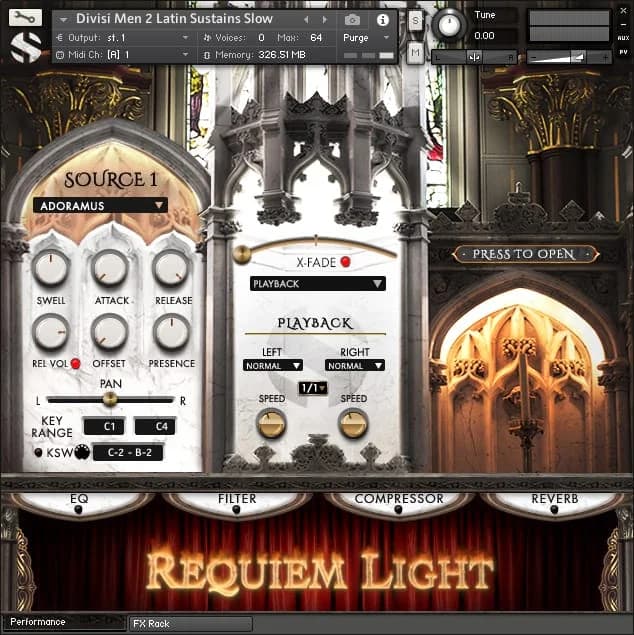
Task: Turn the right SPEED gold knob
Action: tap(353, 424)
